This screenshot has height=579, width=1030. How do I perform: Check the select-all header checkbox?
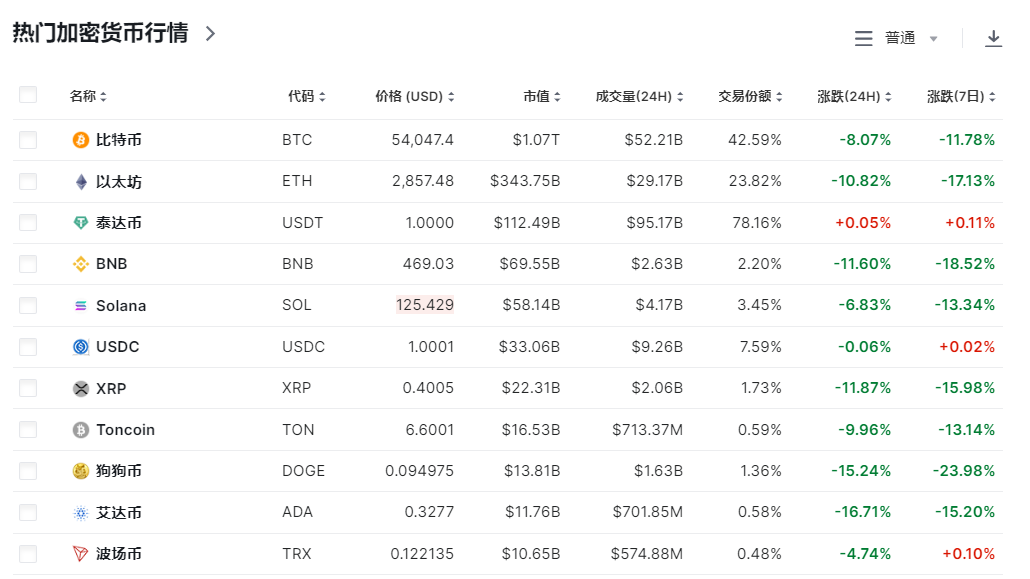28,95
